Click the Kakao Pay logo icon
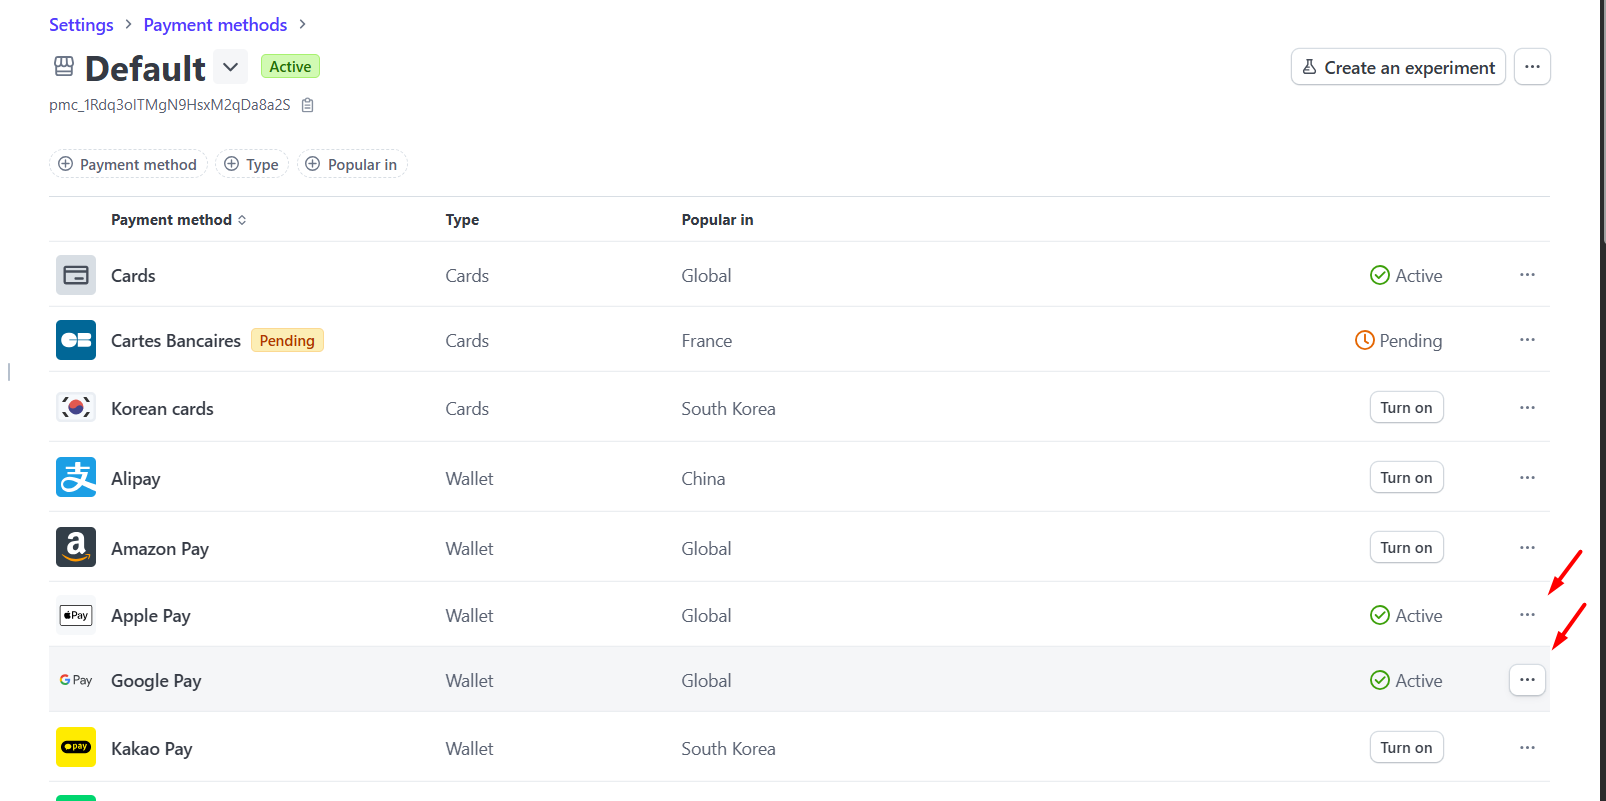Viewport: 1606px width, 801px height. tap(76, 747)
